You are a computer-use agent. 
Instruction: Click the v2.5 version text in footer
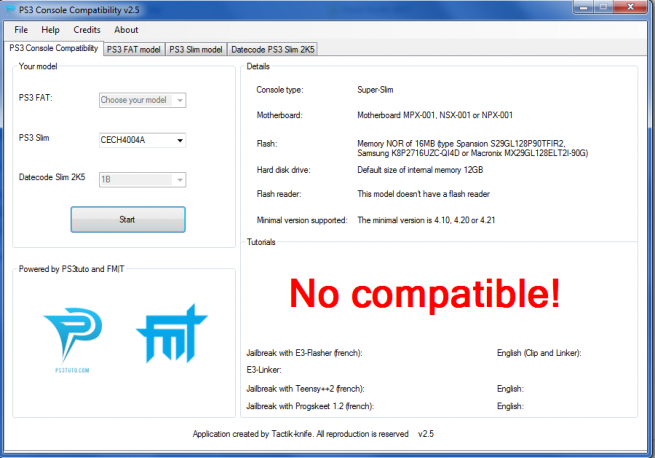point(426,434)
